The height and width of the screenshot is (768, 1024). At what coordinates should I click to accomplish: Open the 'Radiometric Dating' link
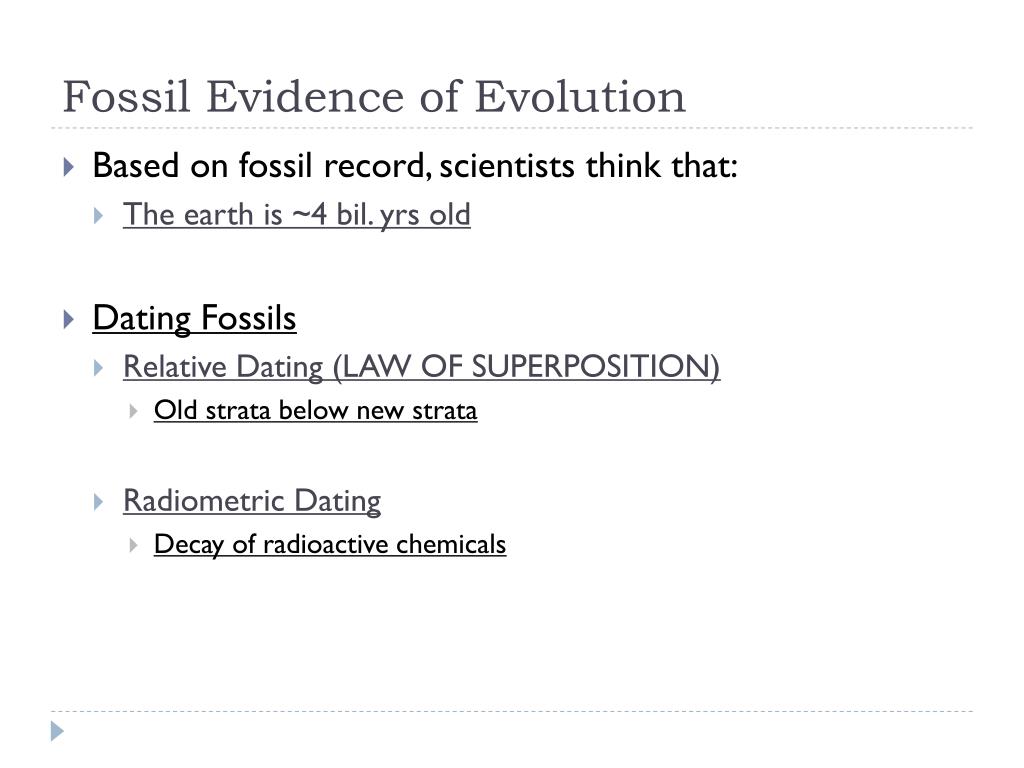click(252, 502)
